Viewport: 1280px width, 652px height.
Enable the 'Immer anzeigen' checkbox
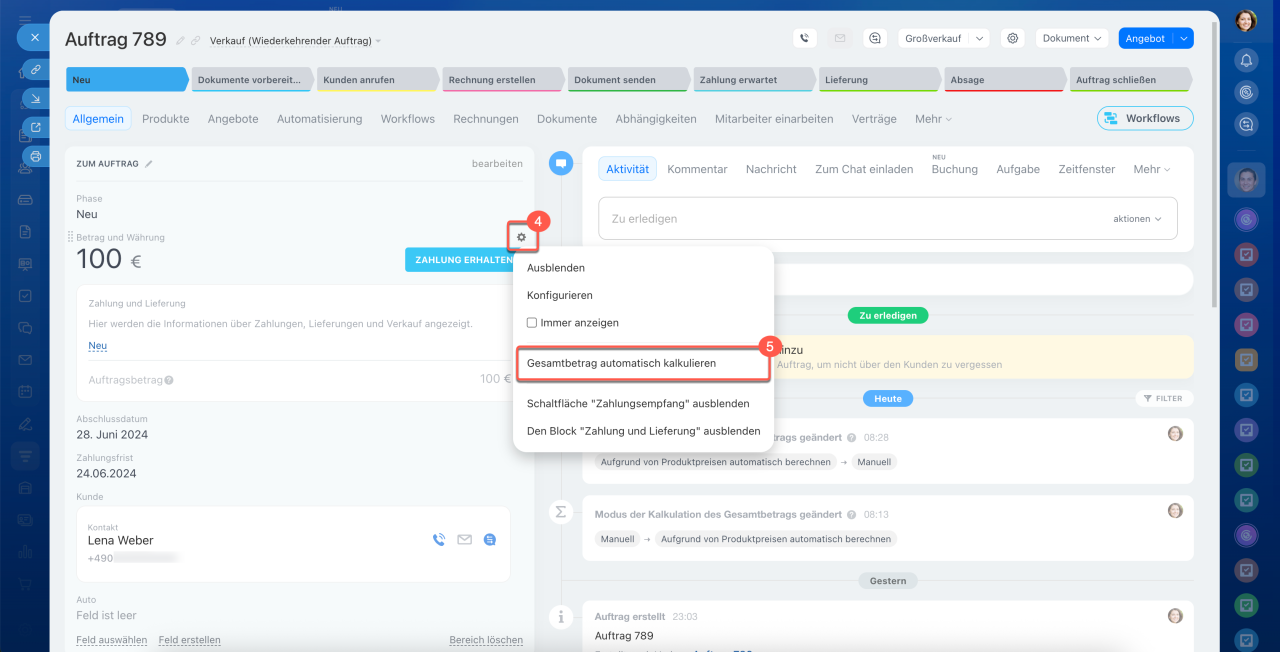(x=532, y=323)
